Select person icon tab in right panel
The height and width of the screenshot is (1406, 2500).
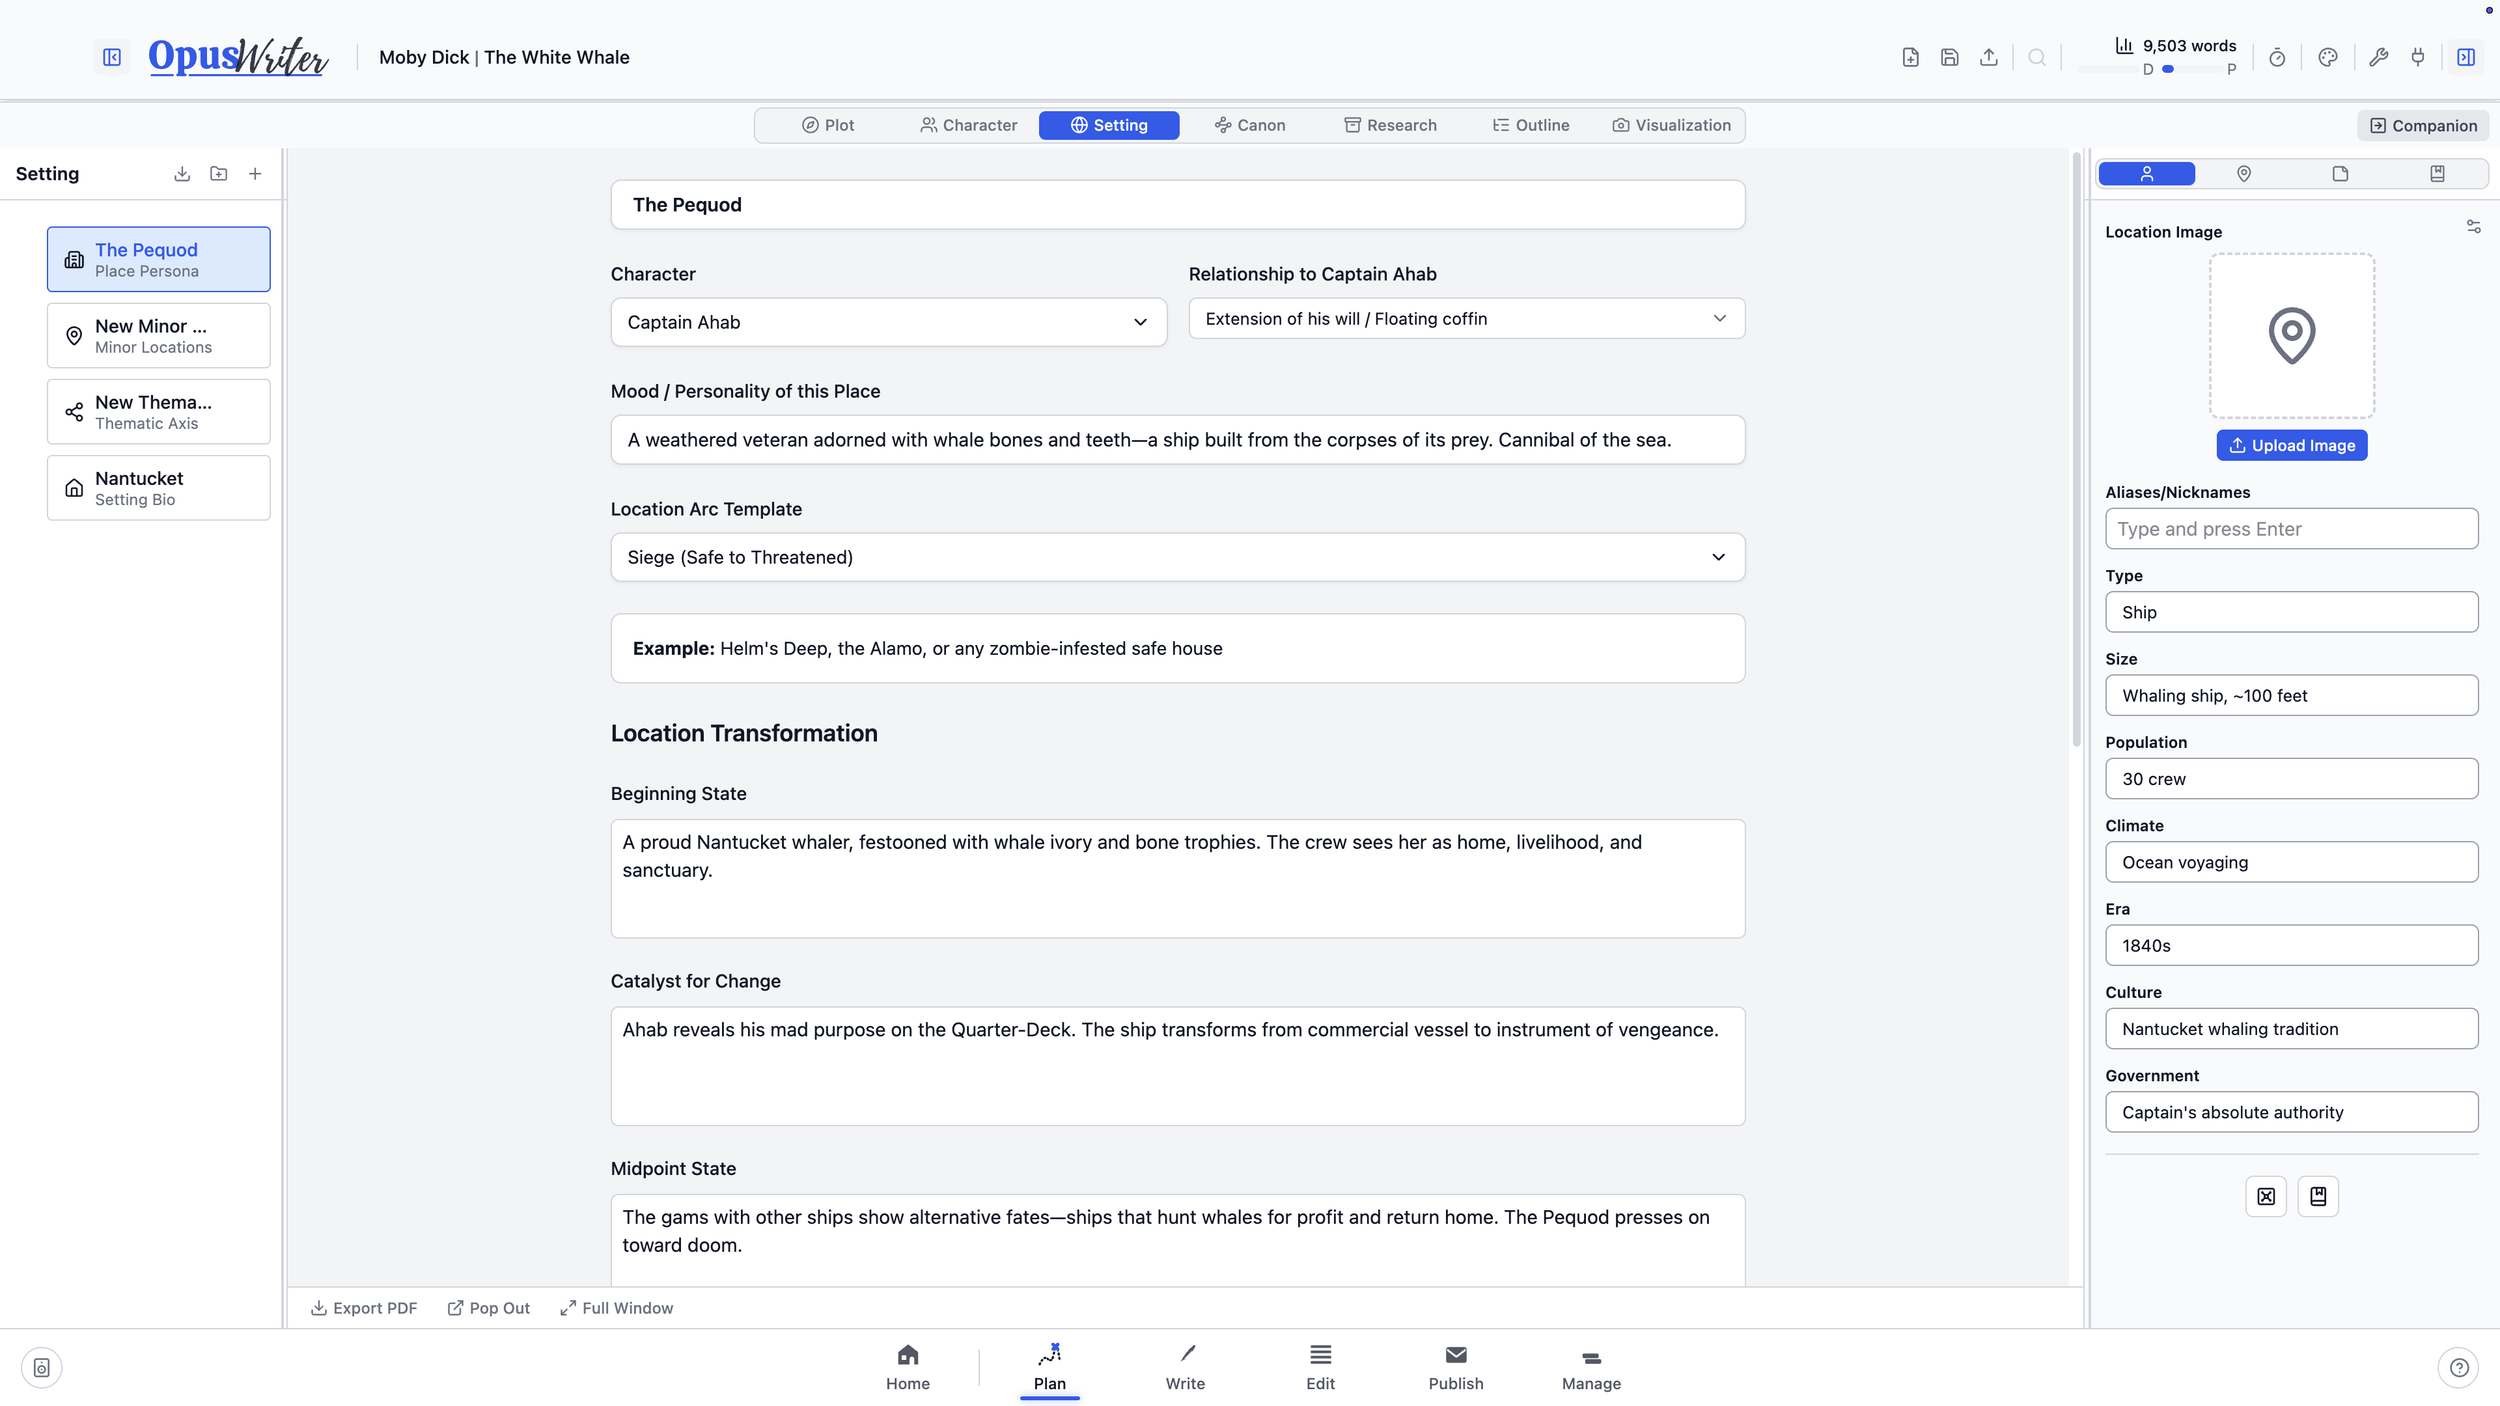point(2147,174)
